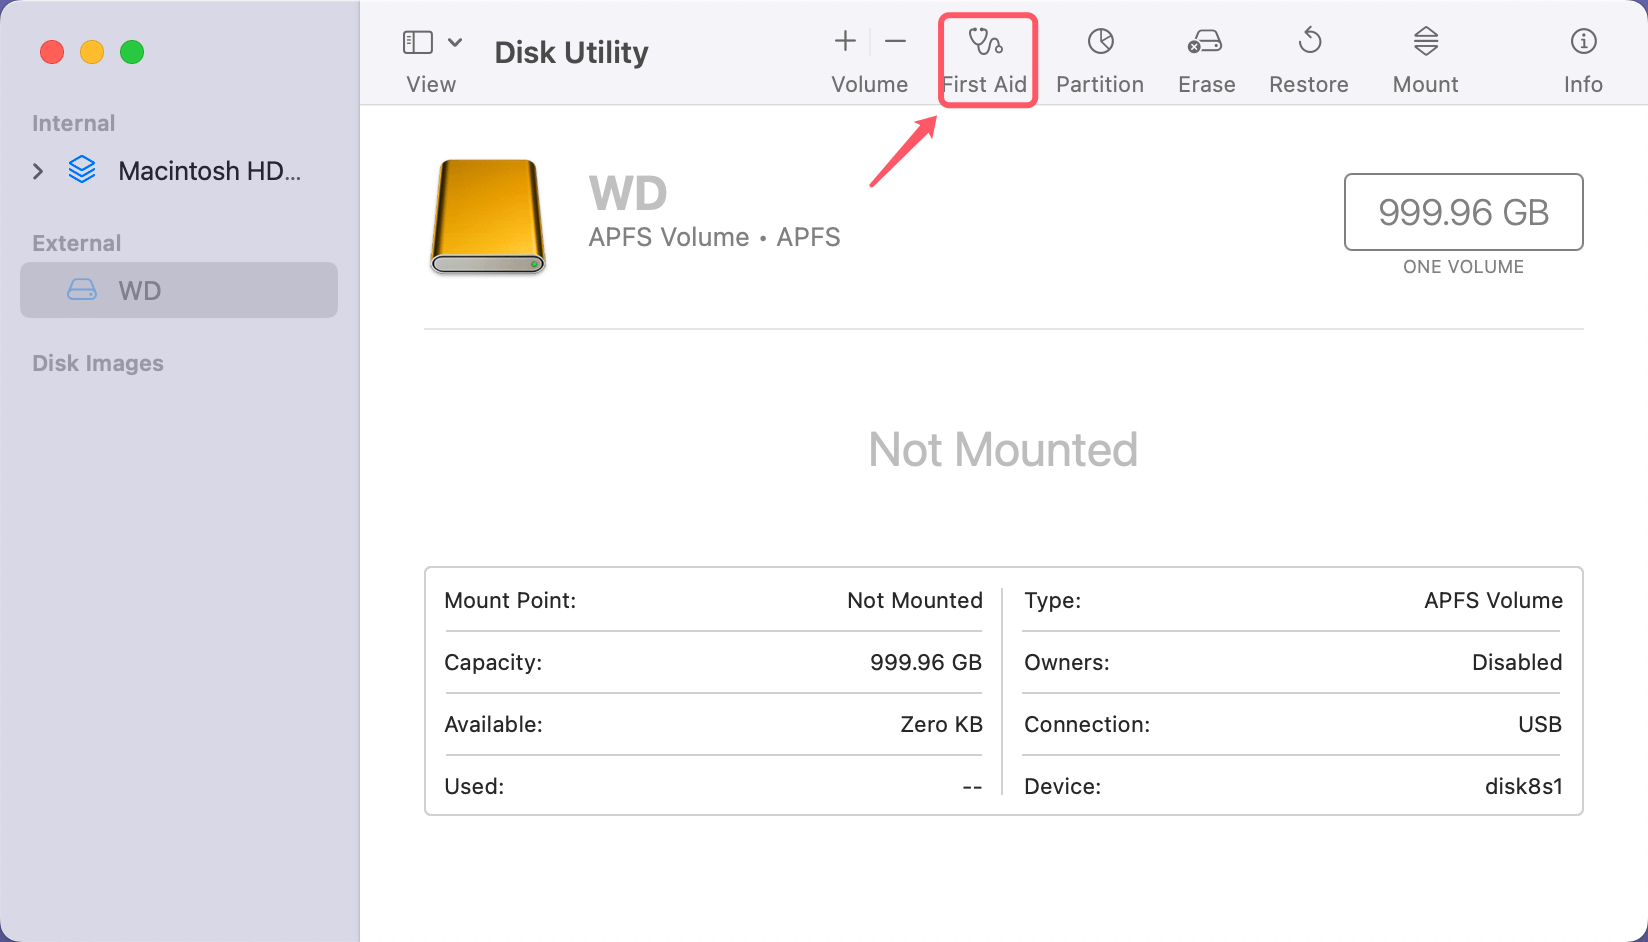Image resolution: width=1648 pixels, height=942 pixels.
Task: Click the Disk Images section label
Action: tap(97, 362)
